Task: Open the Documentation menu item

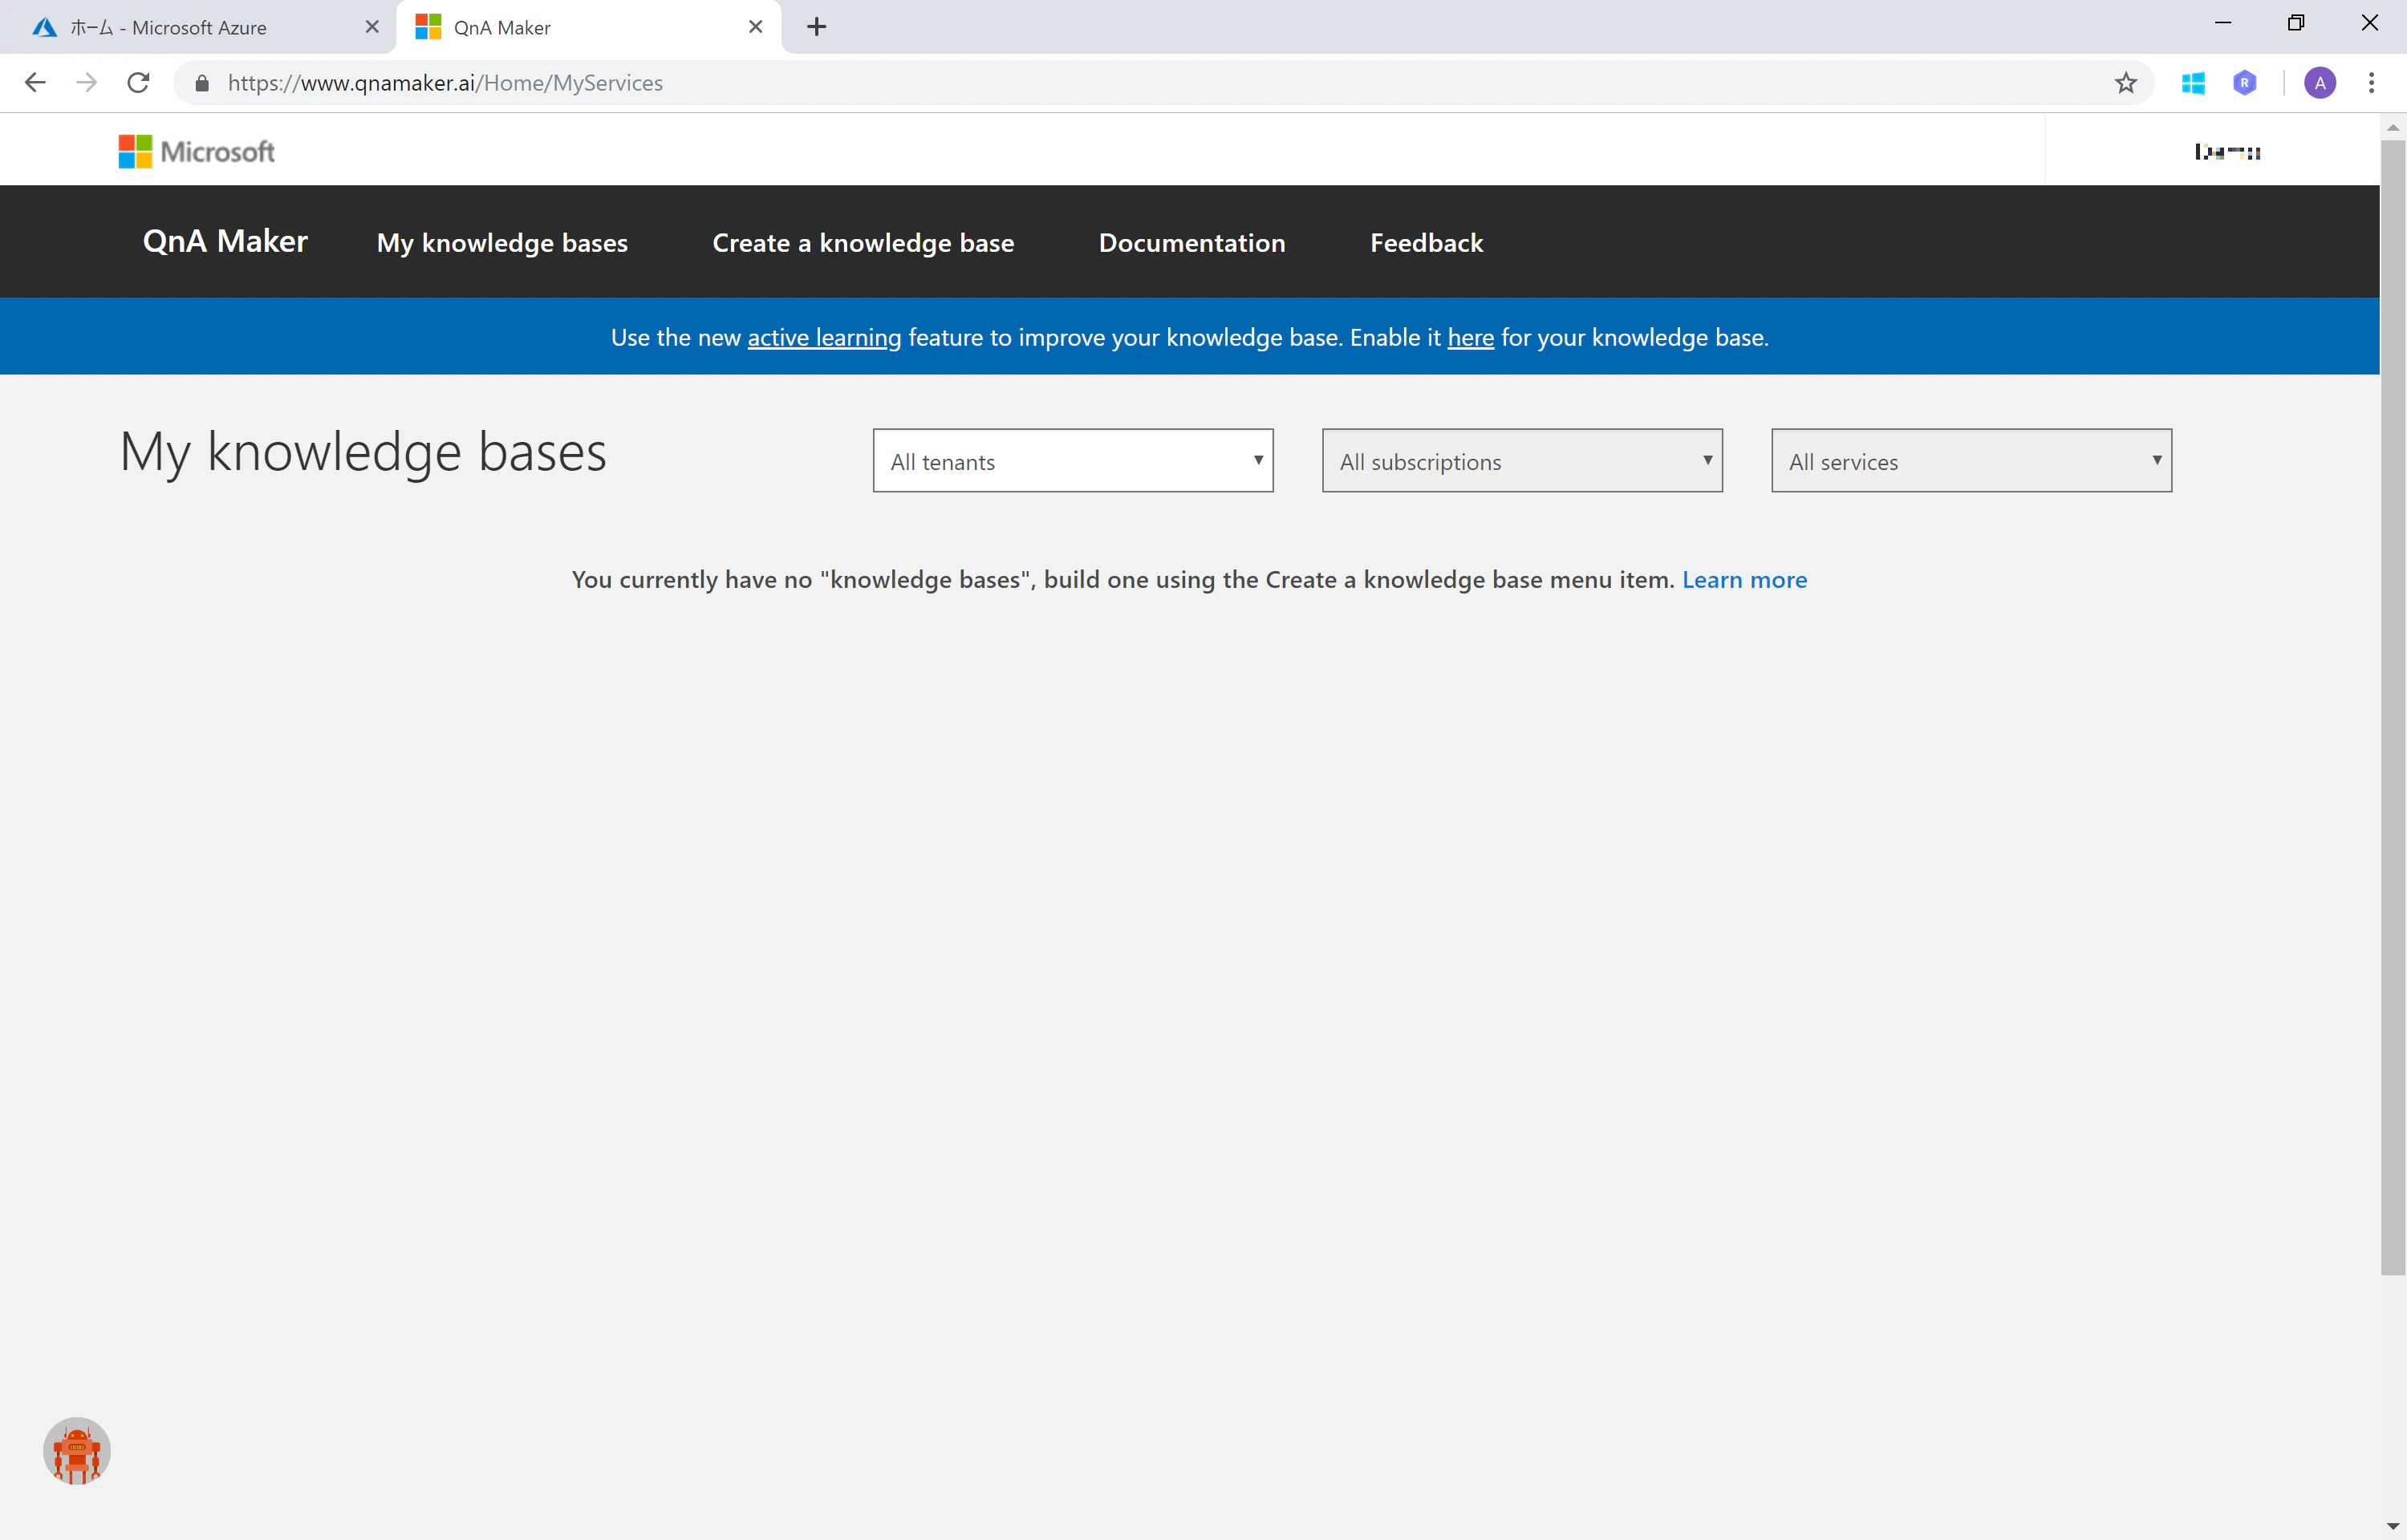Action: coord(1192,242)
